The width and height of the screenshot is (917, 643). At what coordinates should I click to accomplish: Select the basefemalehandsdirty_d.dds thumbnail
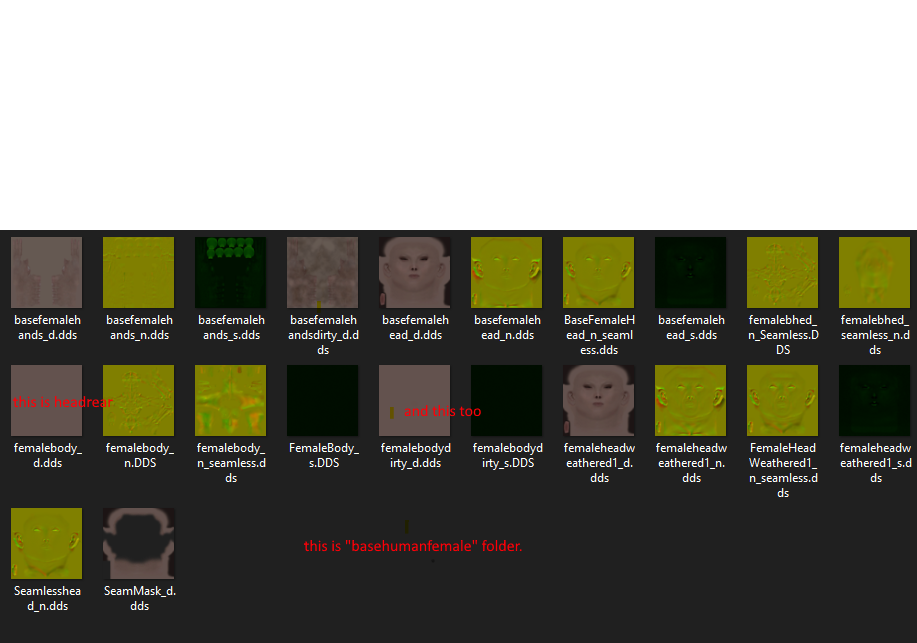tap(323, 273)
